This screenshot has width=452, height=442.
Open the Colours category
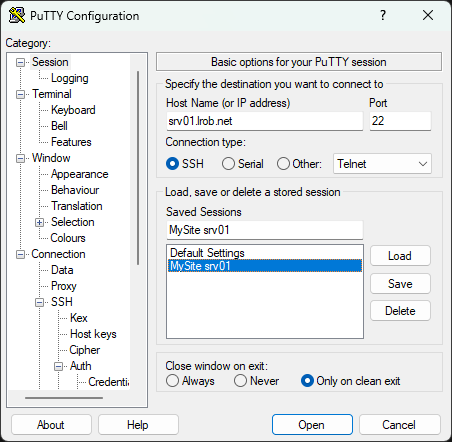coord(68,238)
